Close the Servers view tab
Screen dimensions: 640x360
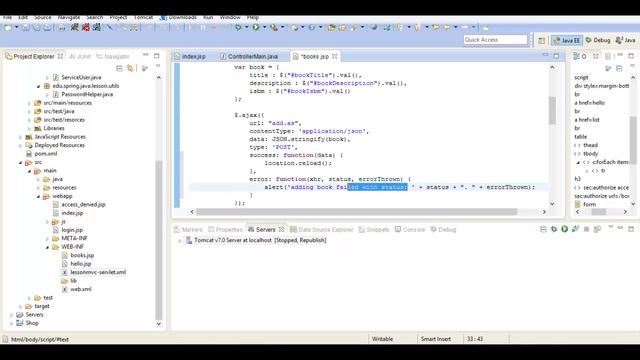281,229
